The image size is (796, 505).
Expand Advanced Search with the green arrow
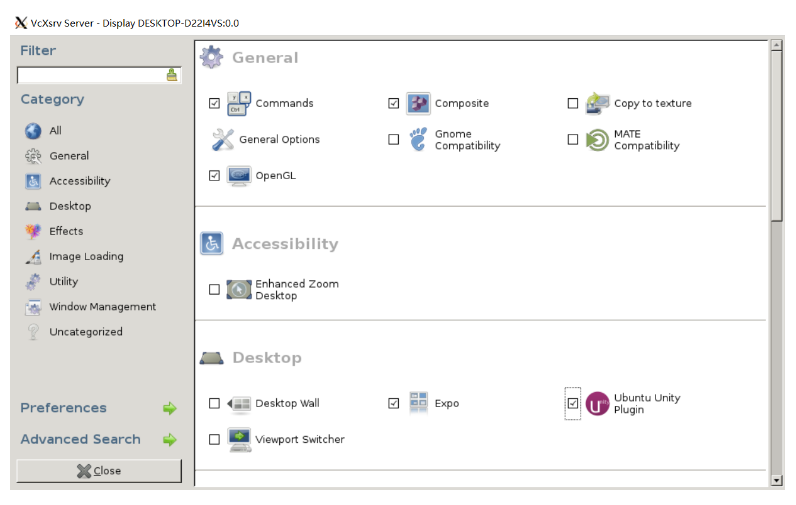170,440
